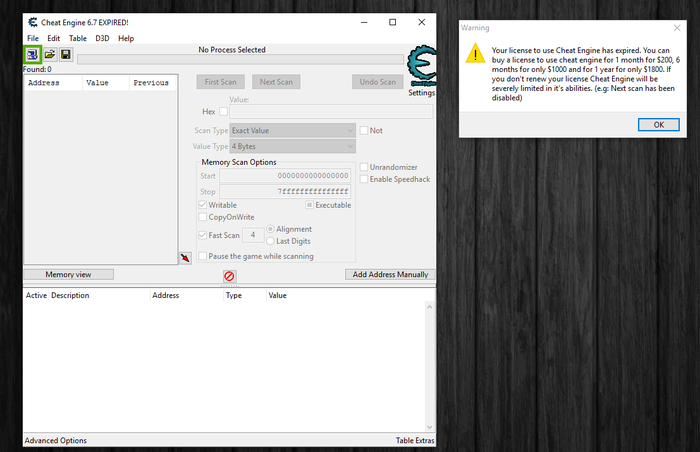The height and width of the screenshot is (452, 700).
Task: Toggle the Writable checkbox
Action: pos(203,205)
